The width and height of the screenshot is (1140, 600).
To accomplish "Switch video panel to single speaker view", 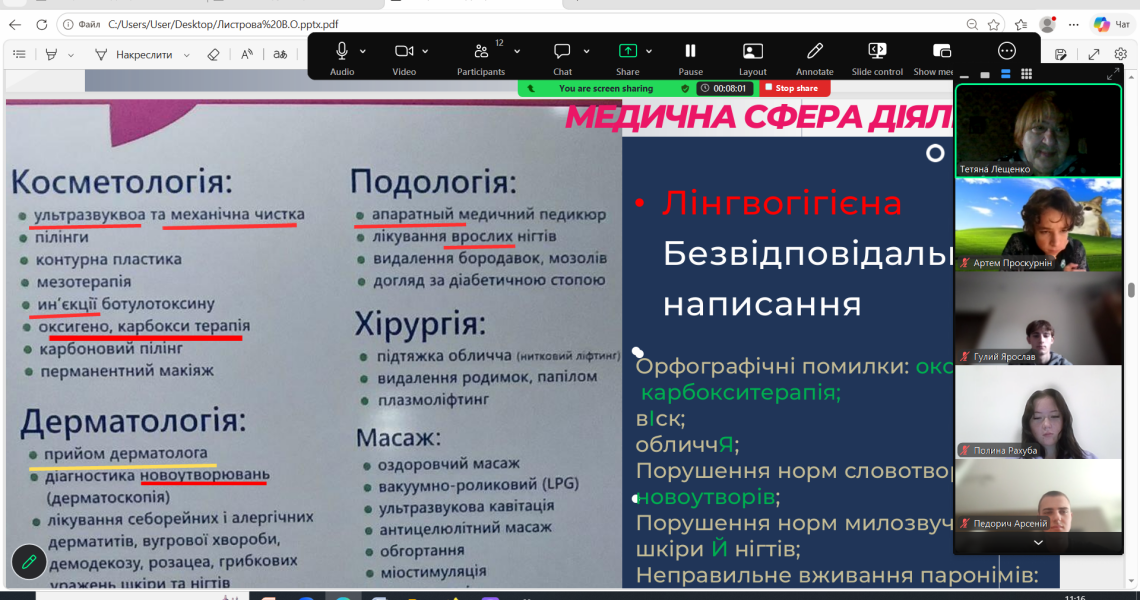I will [x=984, y=74].
